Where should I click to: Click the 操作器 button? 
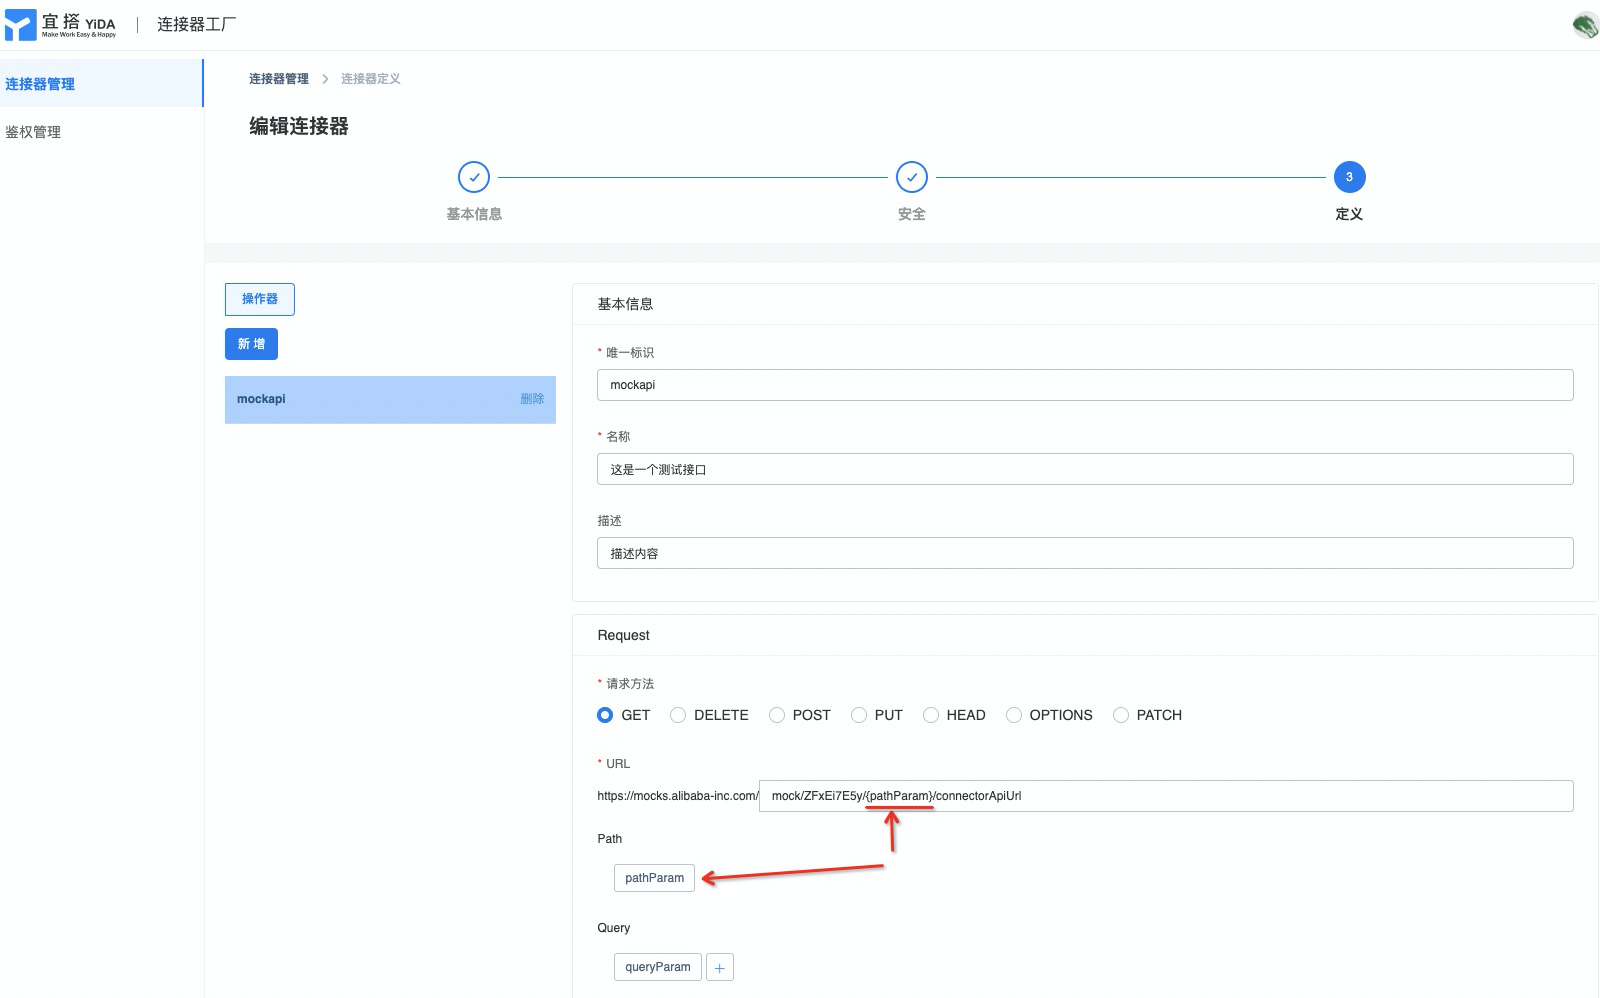tap(259, 299)
